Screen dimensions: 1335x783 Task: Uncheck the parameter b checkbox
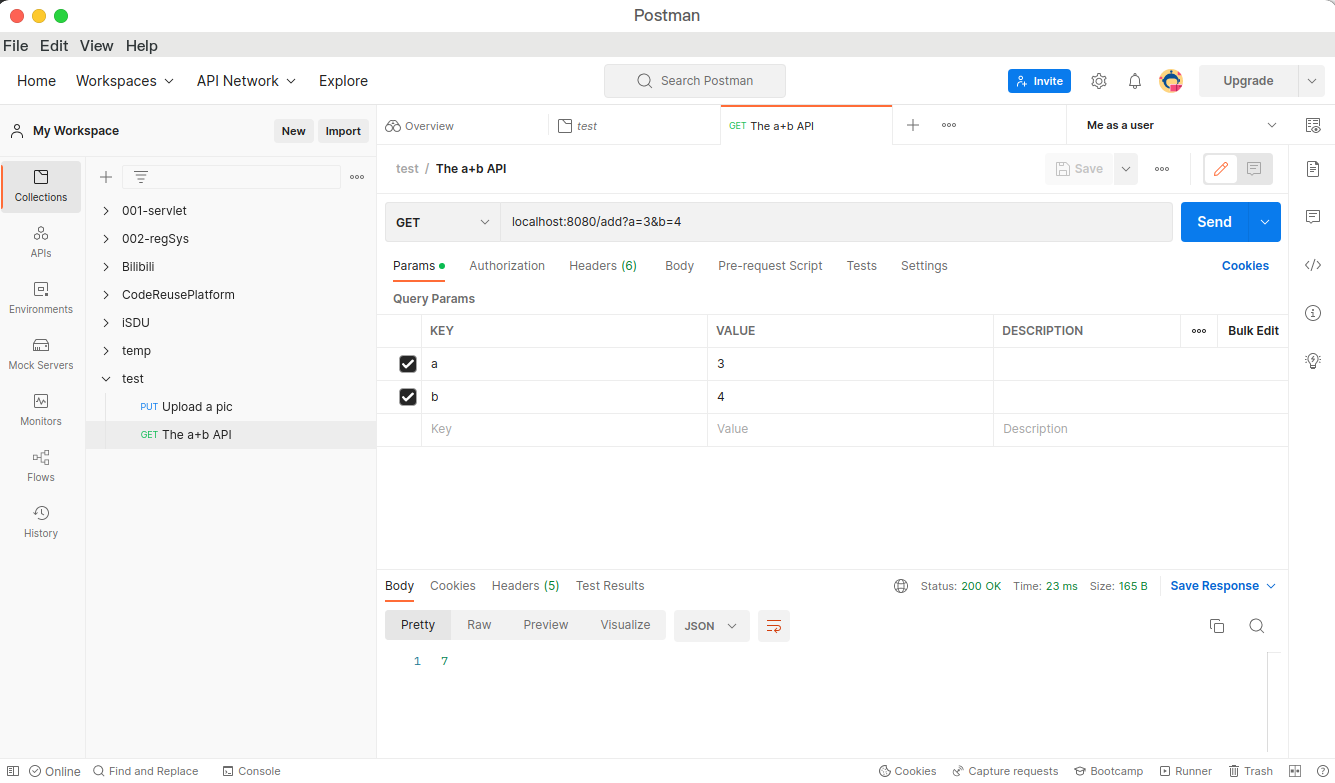tap(408, 397)
